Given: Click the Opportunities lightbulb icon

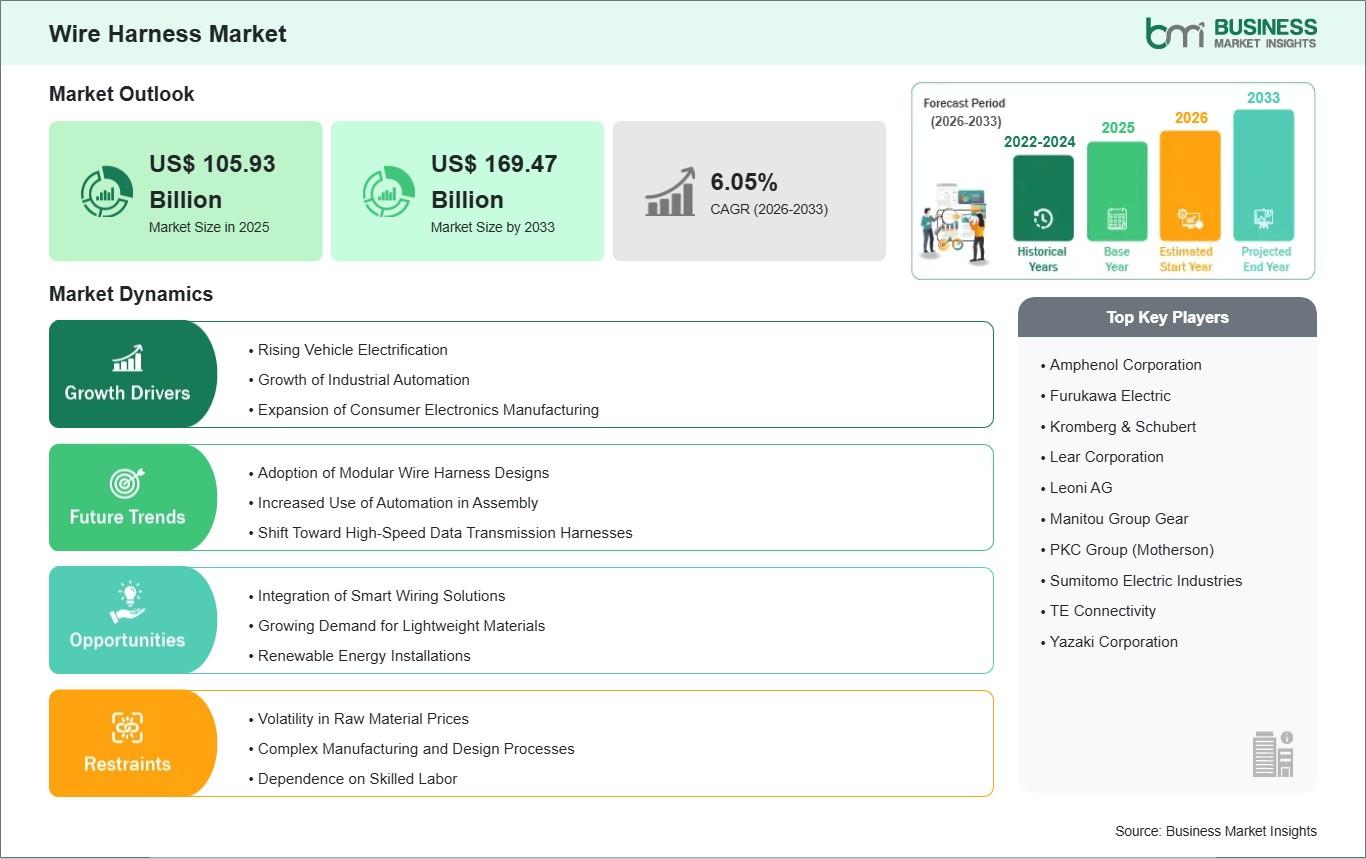Looking at the screenshot, I should (x=127, y=603).
